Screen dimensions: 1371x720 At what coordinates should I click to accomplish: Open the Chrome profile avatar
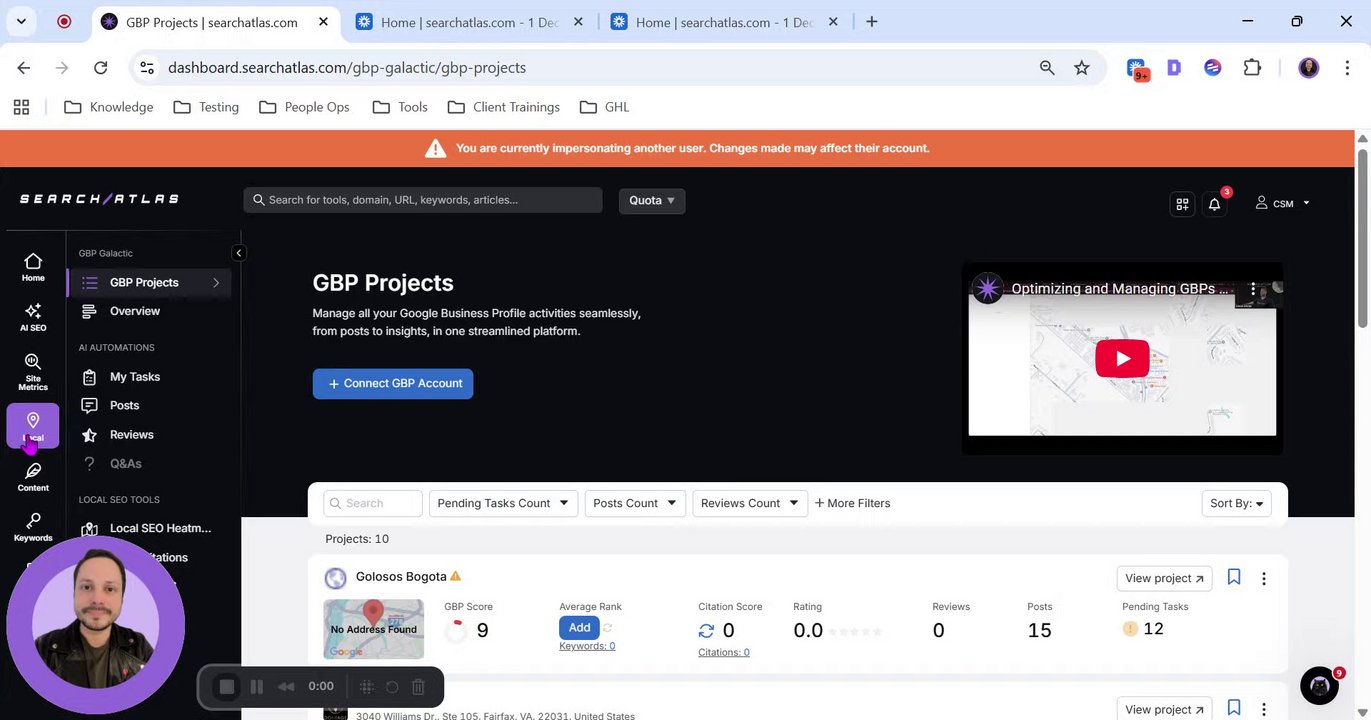point(1309,67)
